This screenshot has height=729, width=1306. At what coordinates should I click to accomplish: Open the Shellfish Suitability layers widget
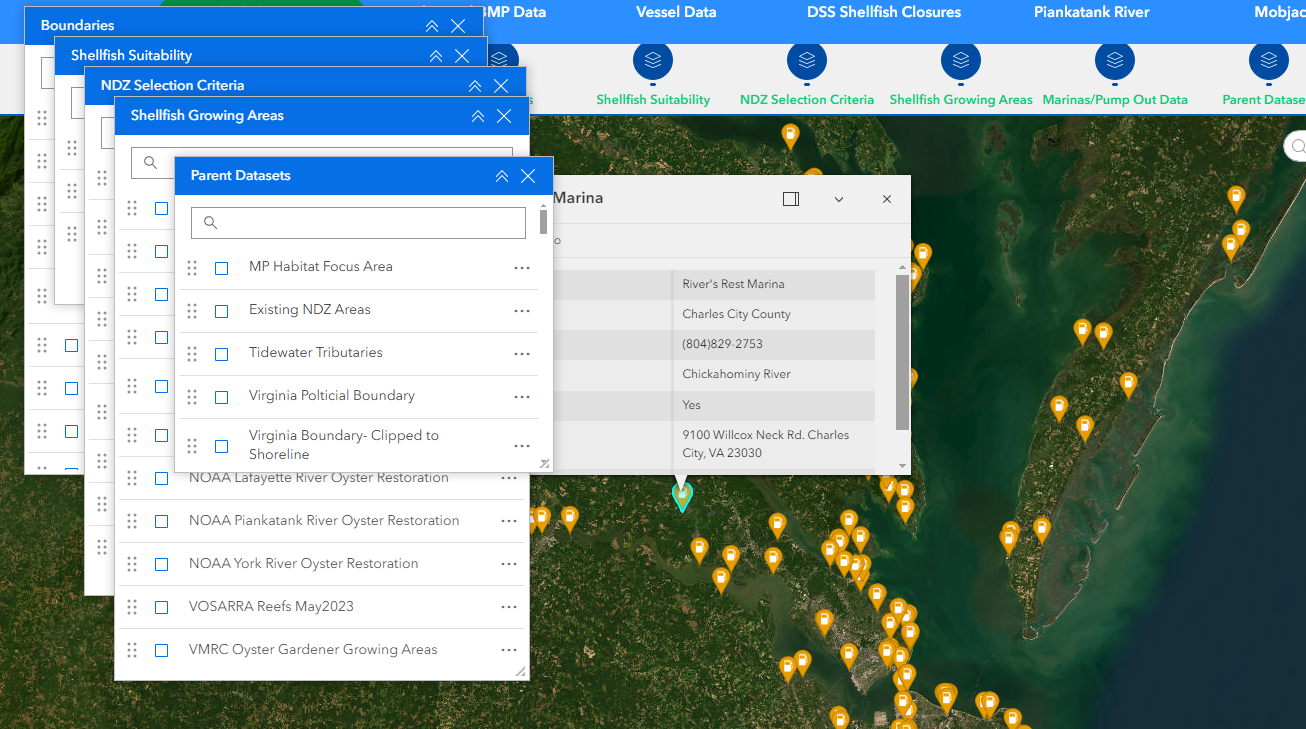click(x=652, y=62)
